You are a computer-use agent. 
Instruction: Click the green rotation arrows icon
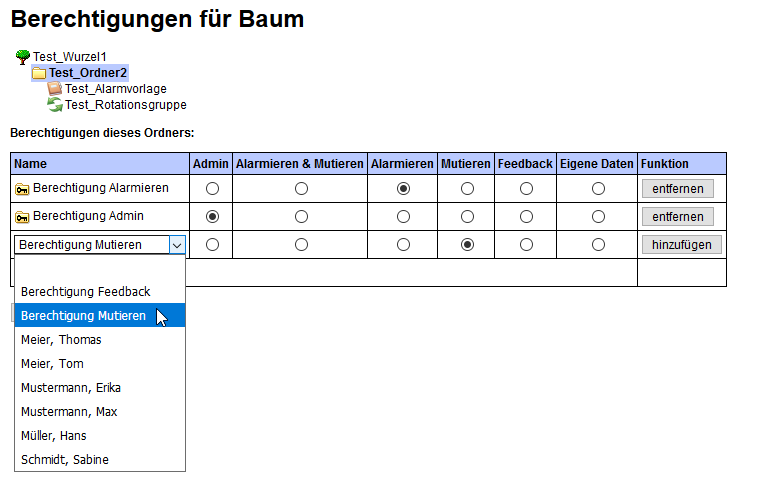pos(54,104)
